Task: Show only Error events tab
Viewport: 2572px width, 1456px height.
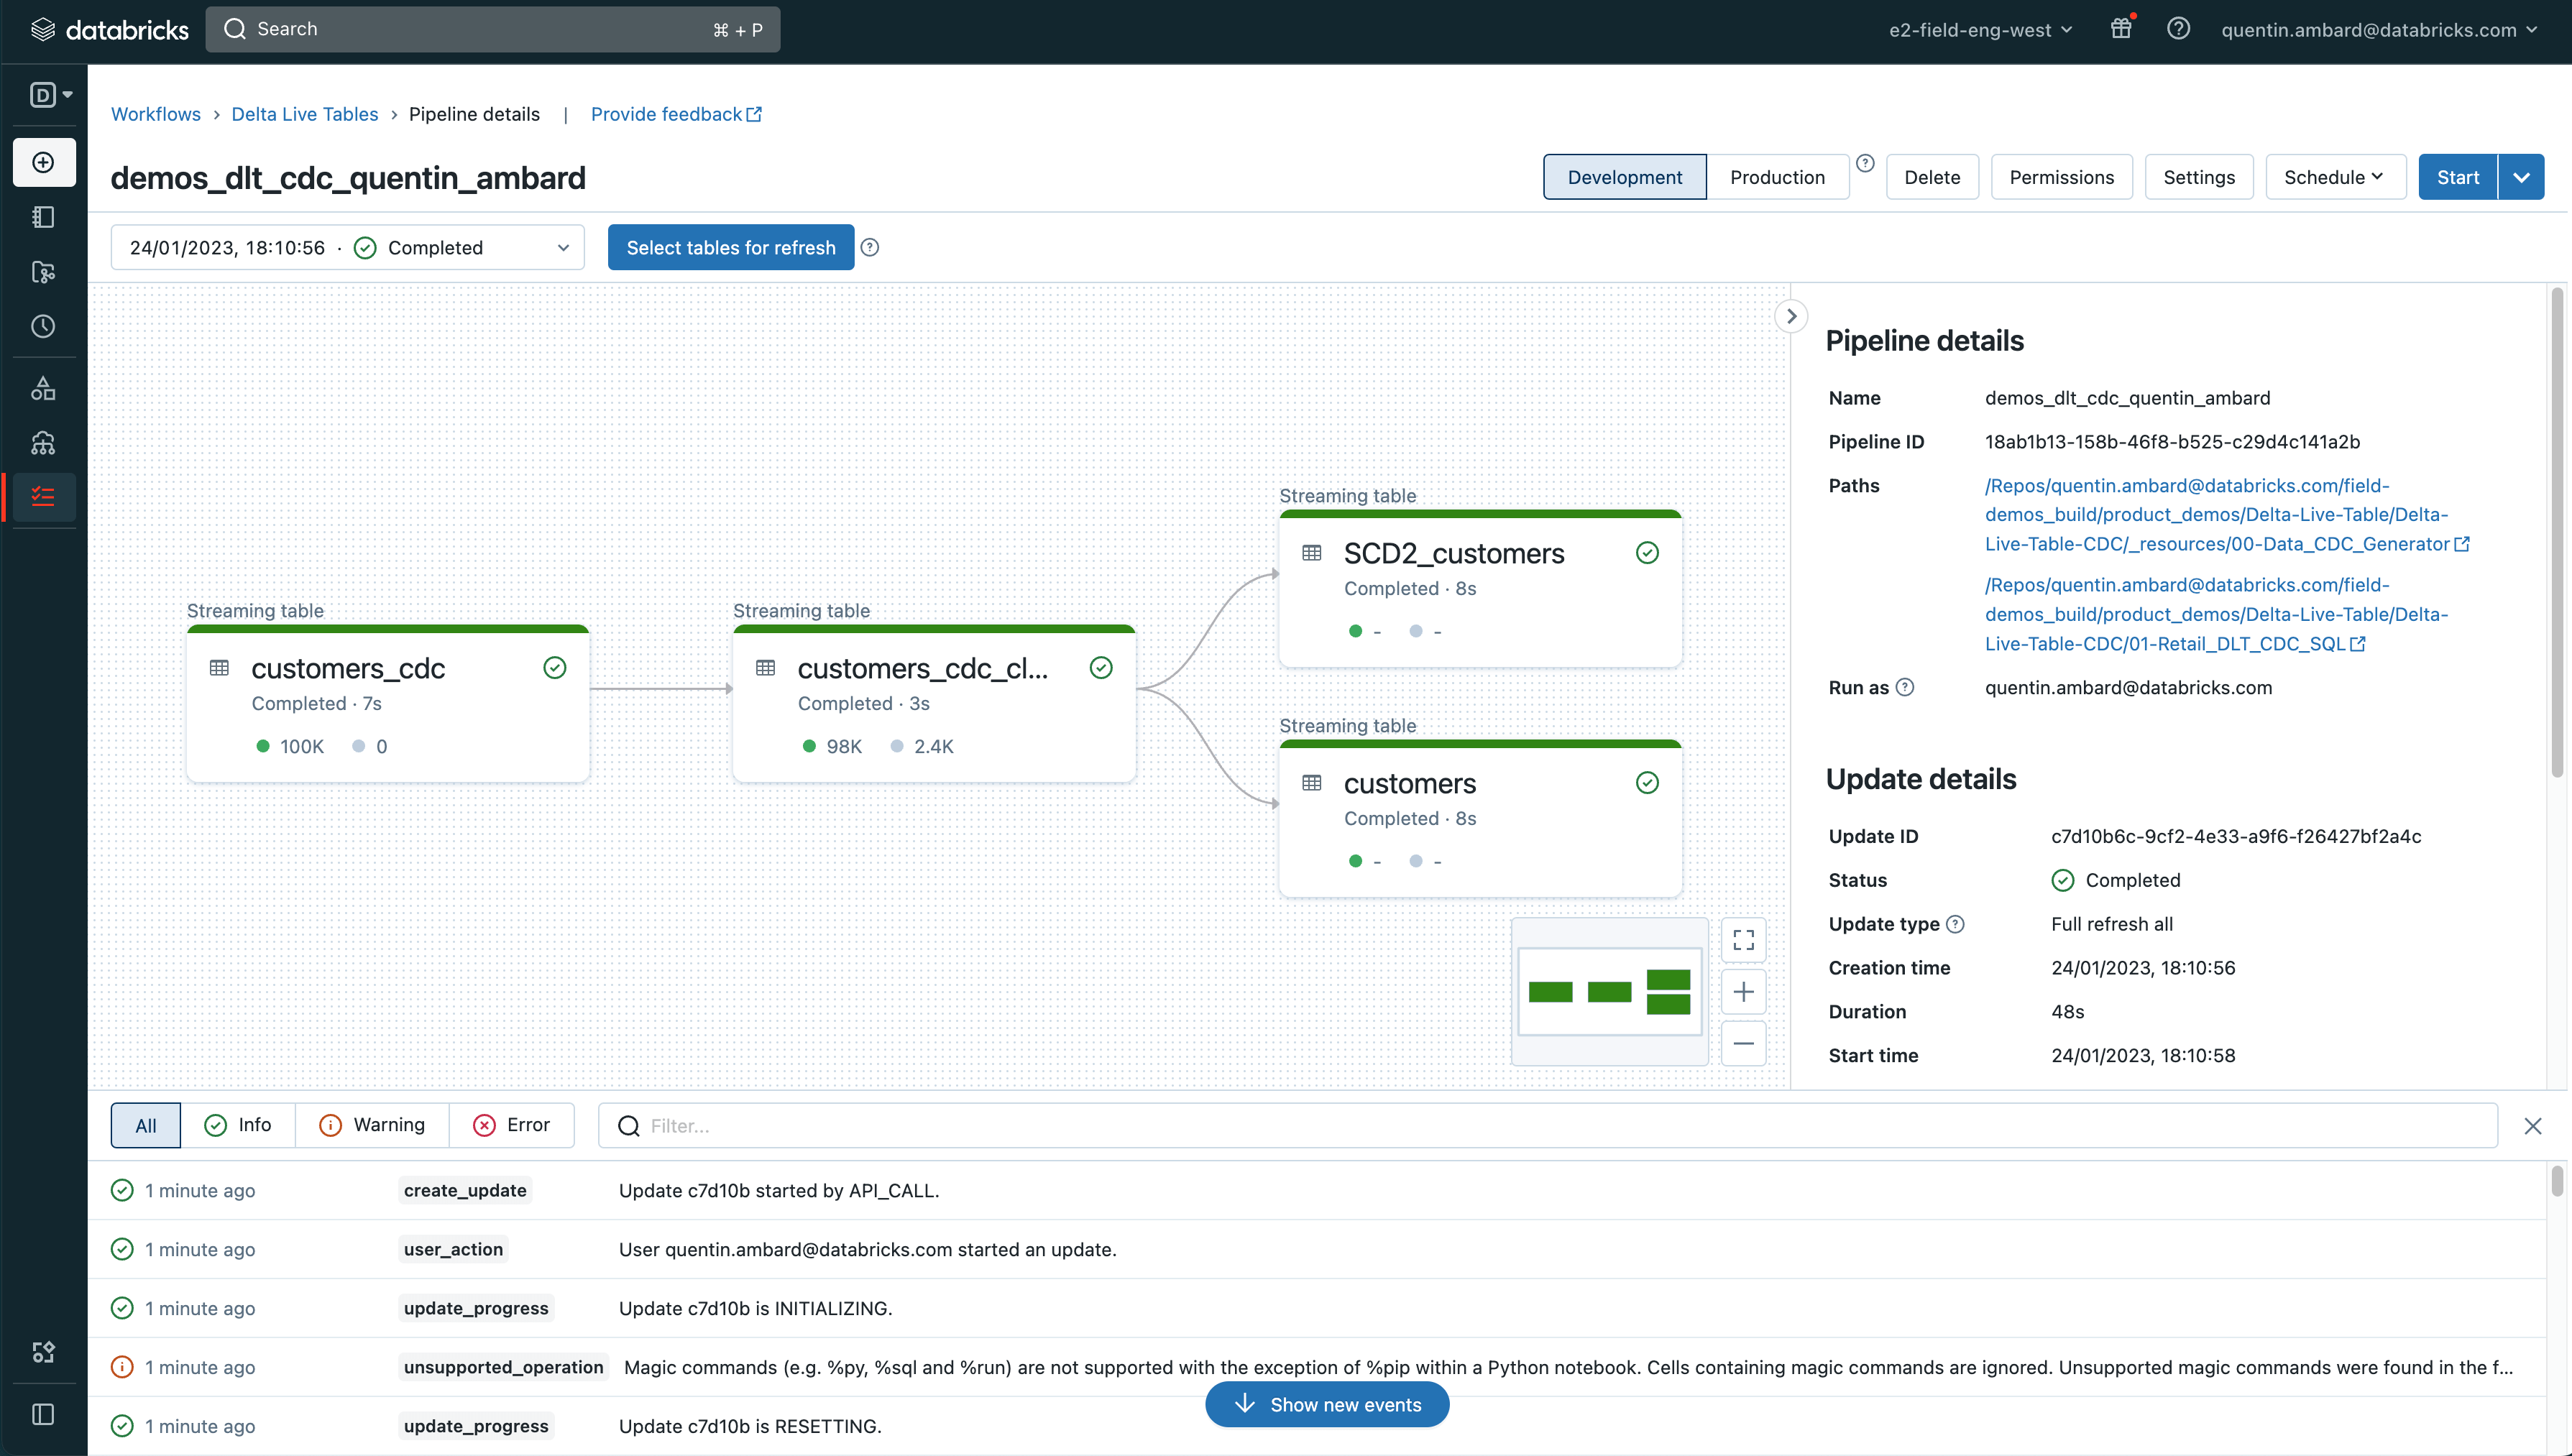Action: point(512,1125)
